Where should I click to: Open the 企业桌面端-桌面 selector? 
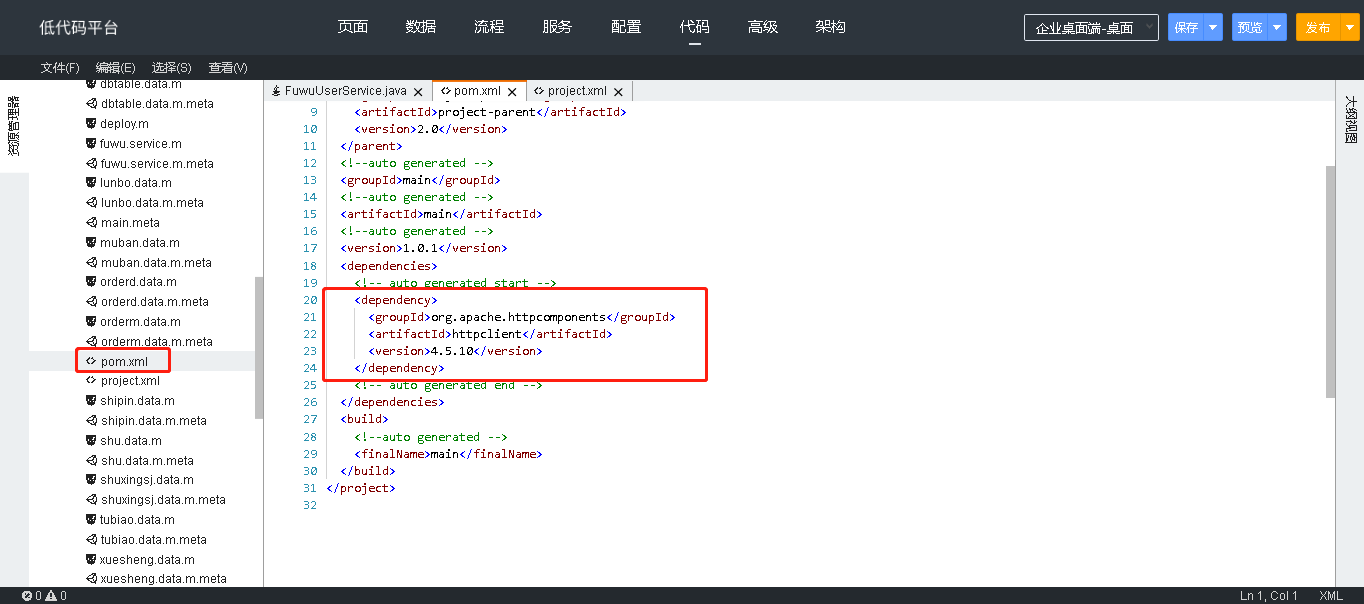tap(1091, 28)
